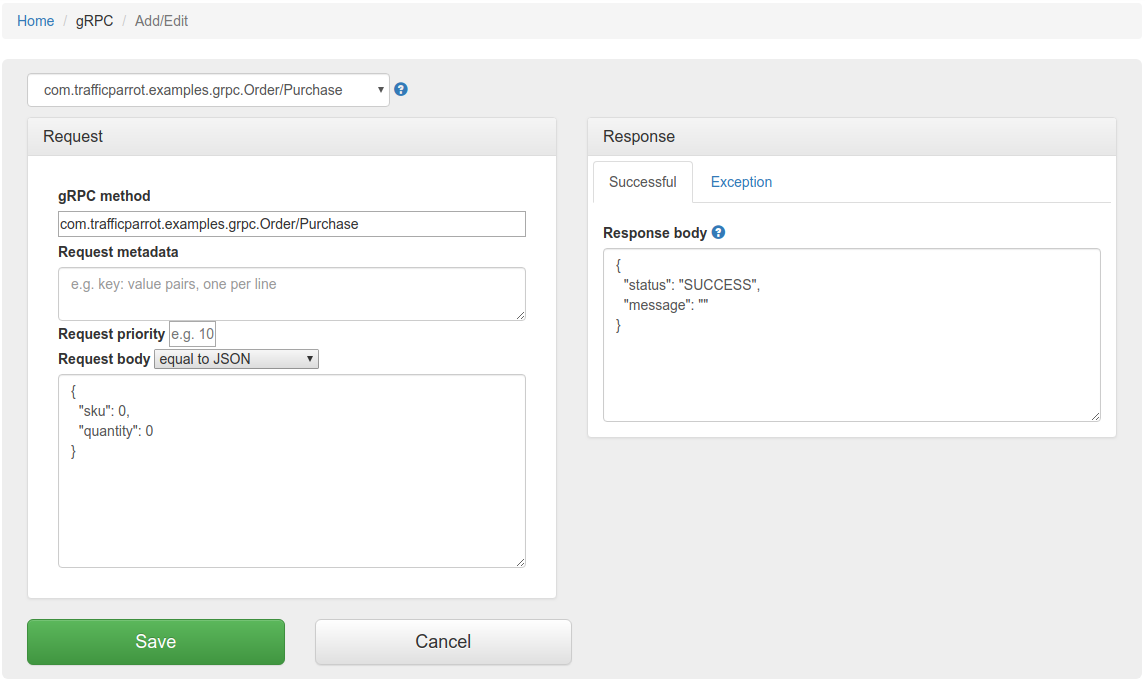The height and width of the screenshot is (681, 1145).
Task: Click the Add/Edit breadcrumb item
Action: pos(161,21)
